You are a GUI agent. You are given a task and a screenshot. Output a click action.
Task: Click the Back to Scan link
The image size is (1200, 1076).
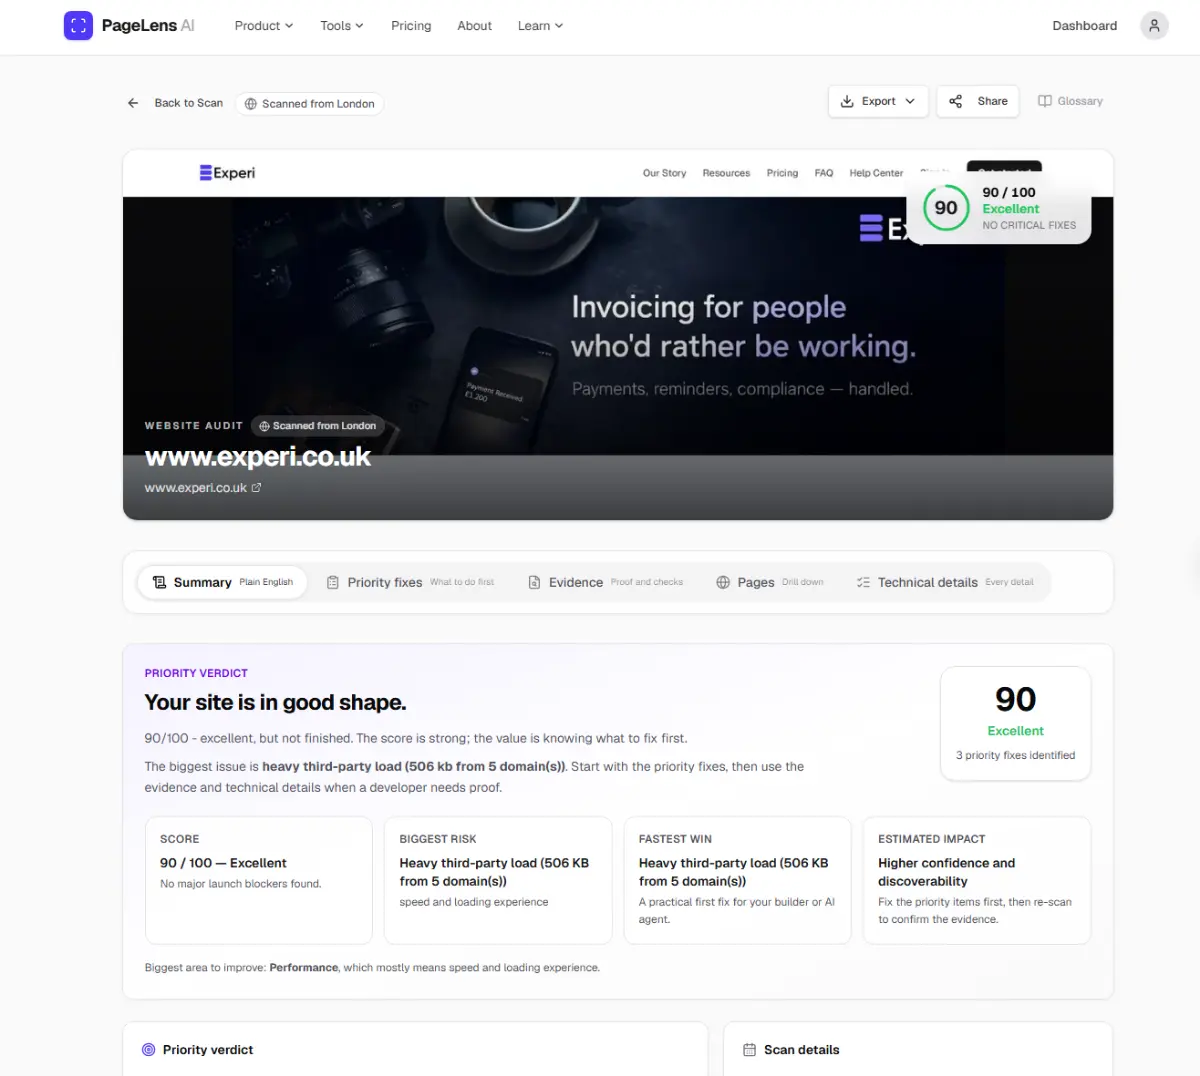click(175, 103)
